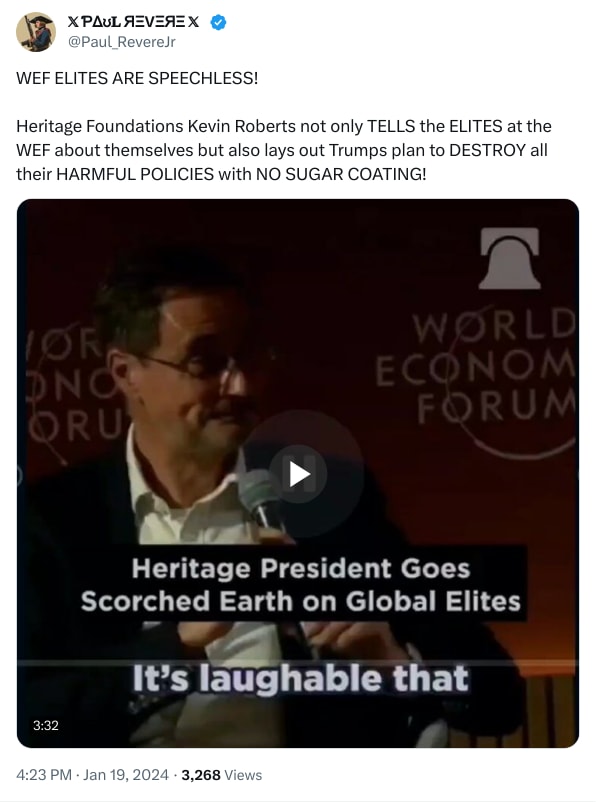The image size is (611, 802).
Task: Click the 4:23 PM Jan 19, 2024 timestamp
Action: click(93, 775)
